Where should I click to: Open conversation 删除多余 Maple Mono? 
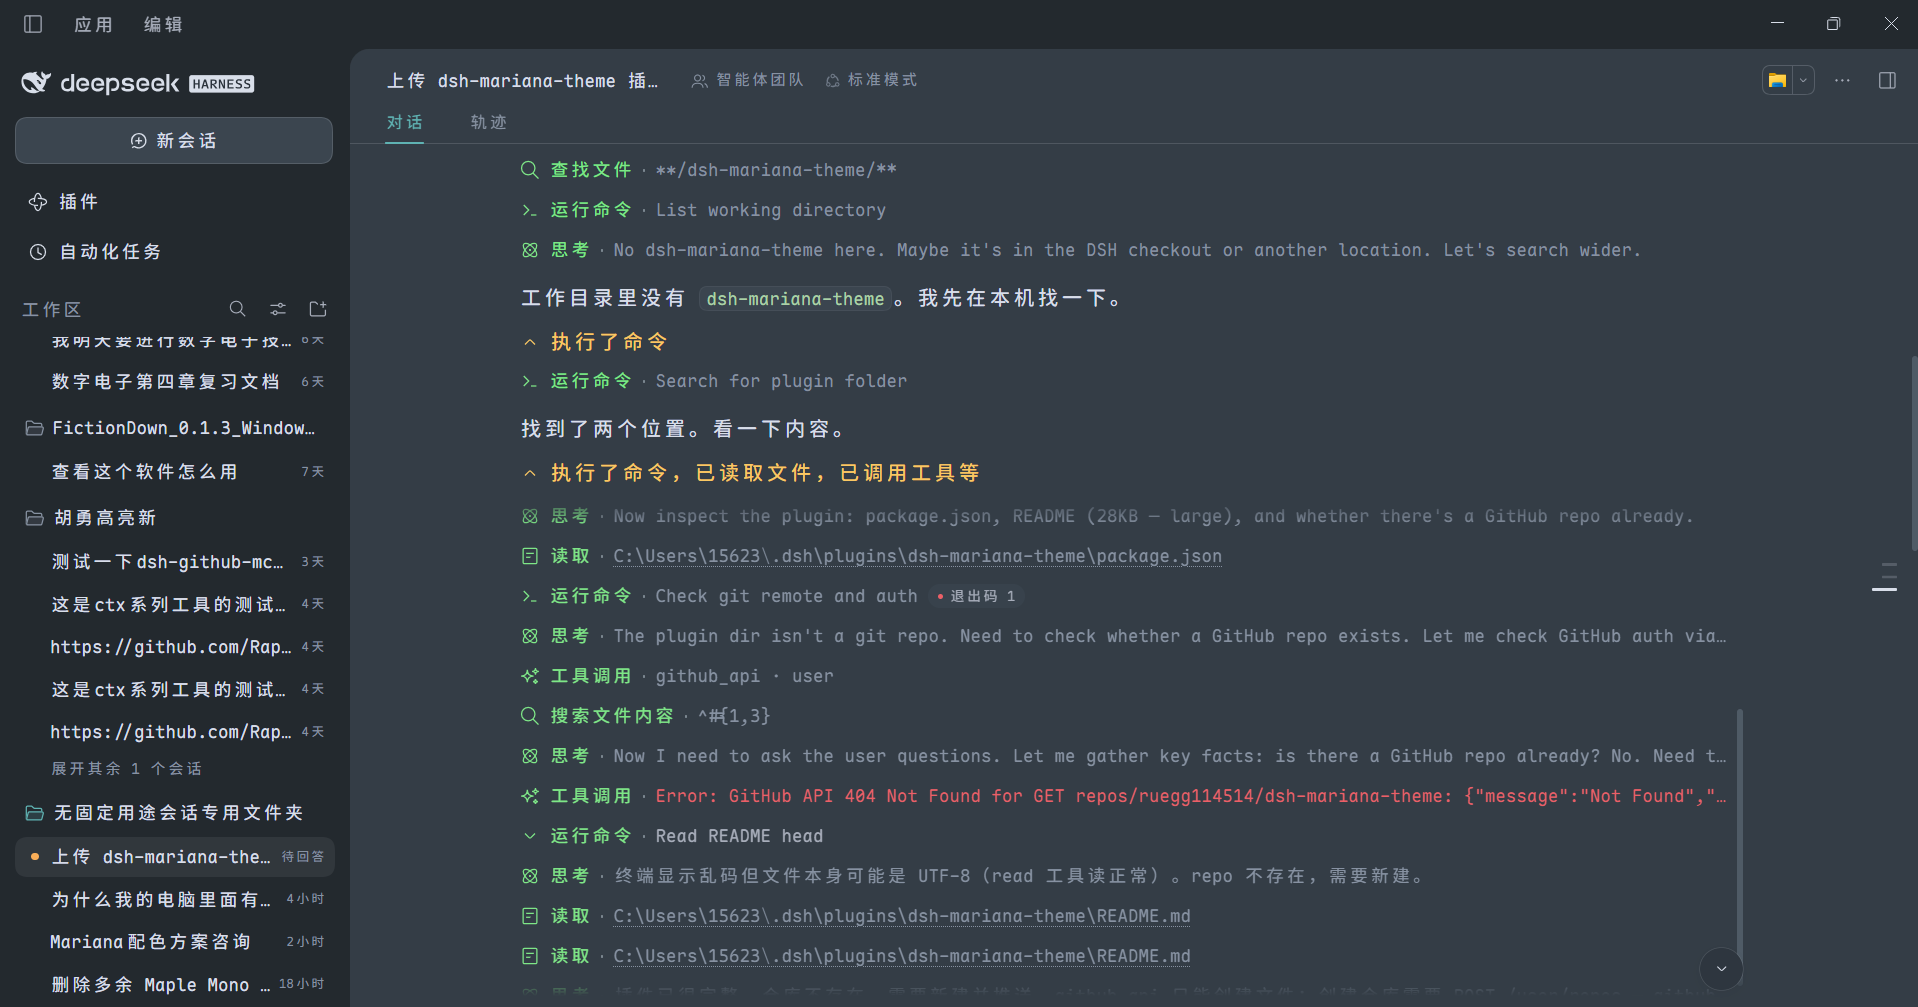point(174,985)
